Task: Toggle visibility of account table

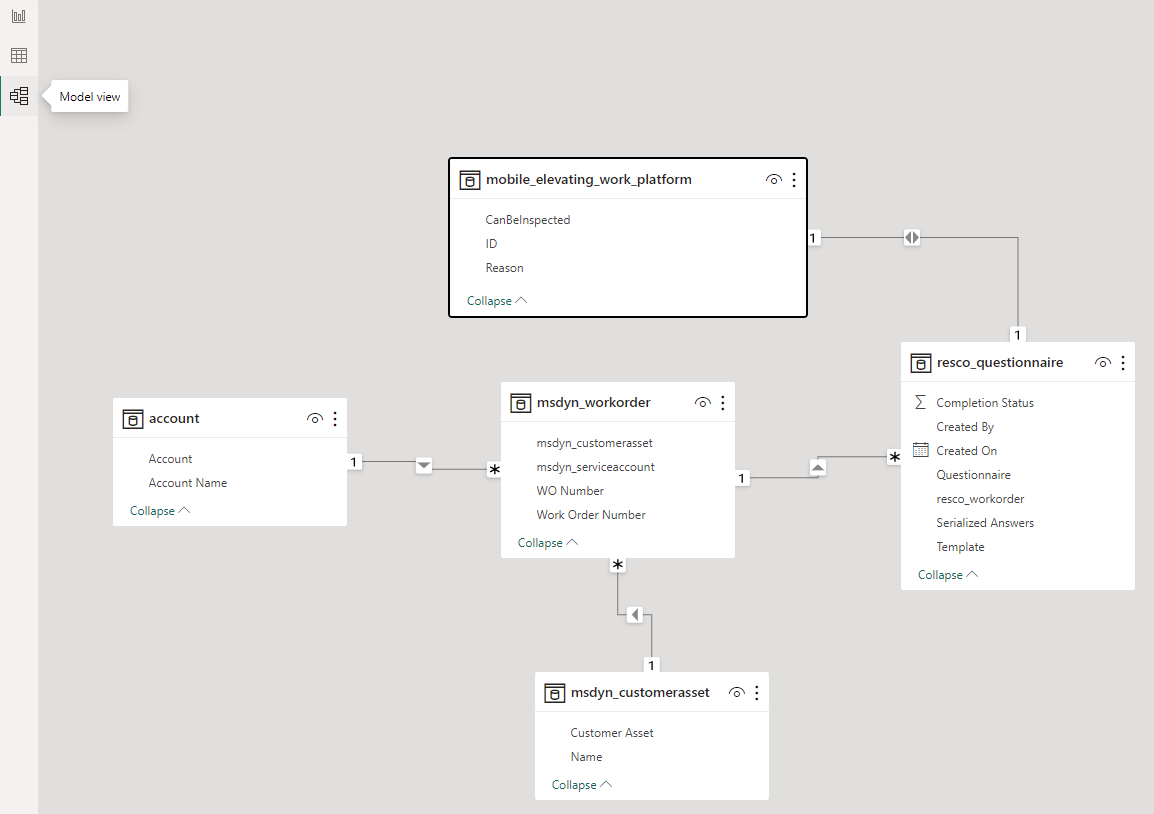Action: [x=315, y=419]
